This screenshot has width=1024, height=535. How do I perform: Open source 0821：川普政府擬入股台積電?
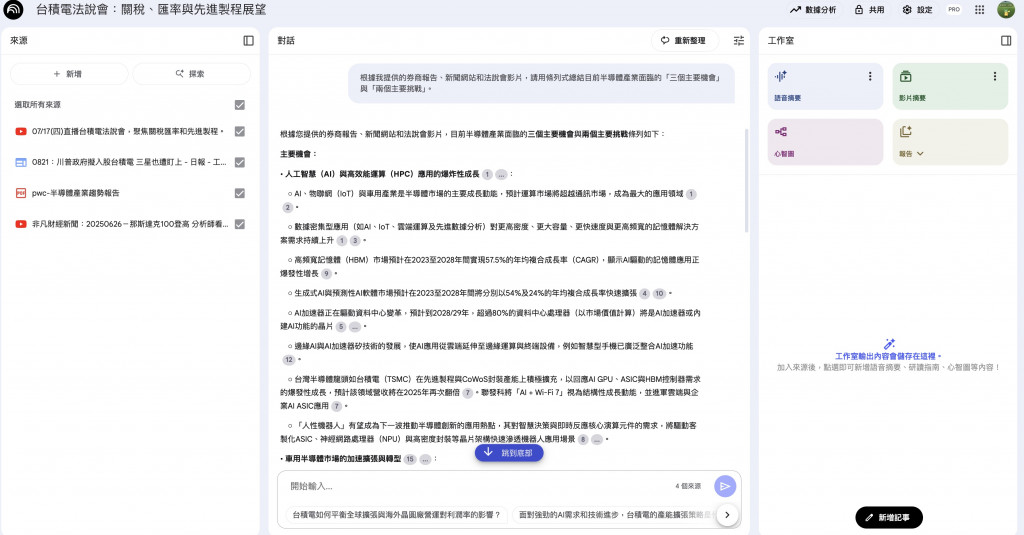coord(129,162)
